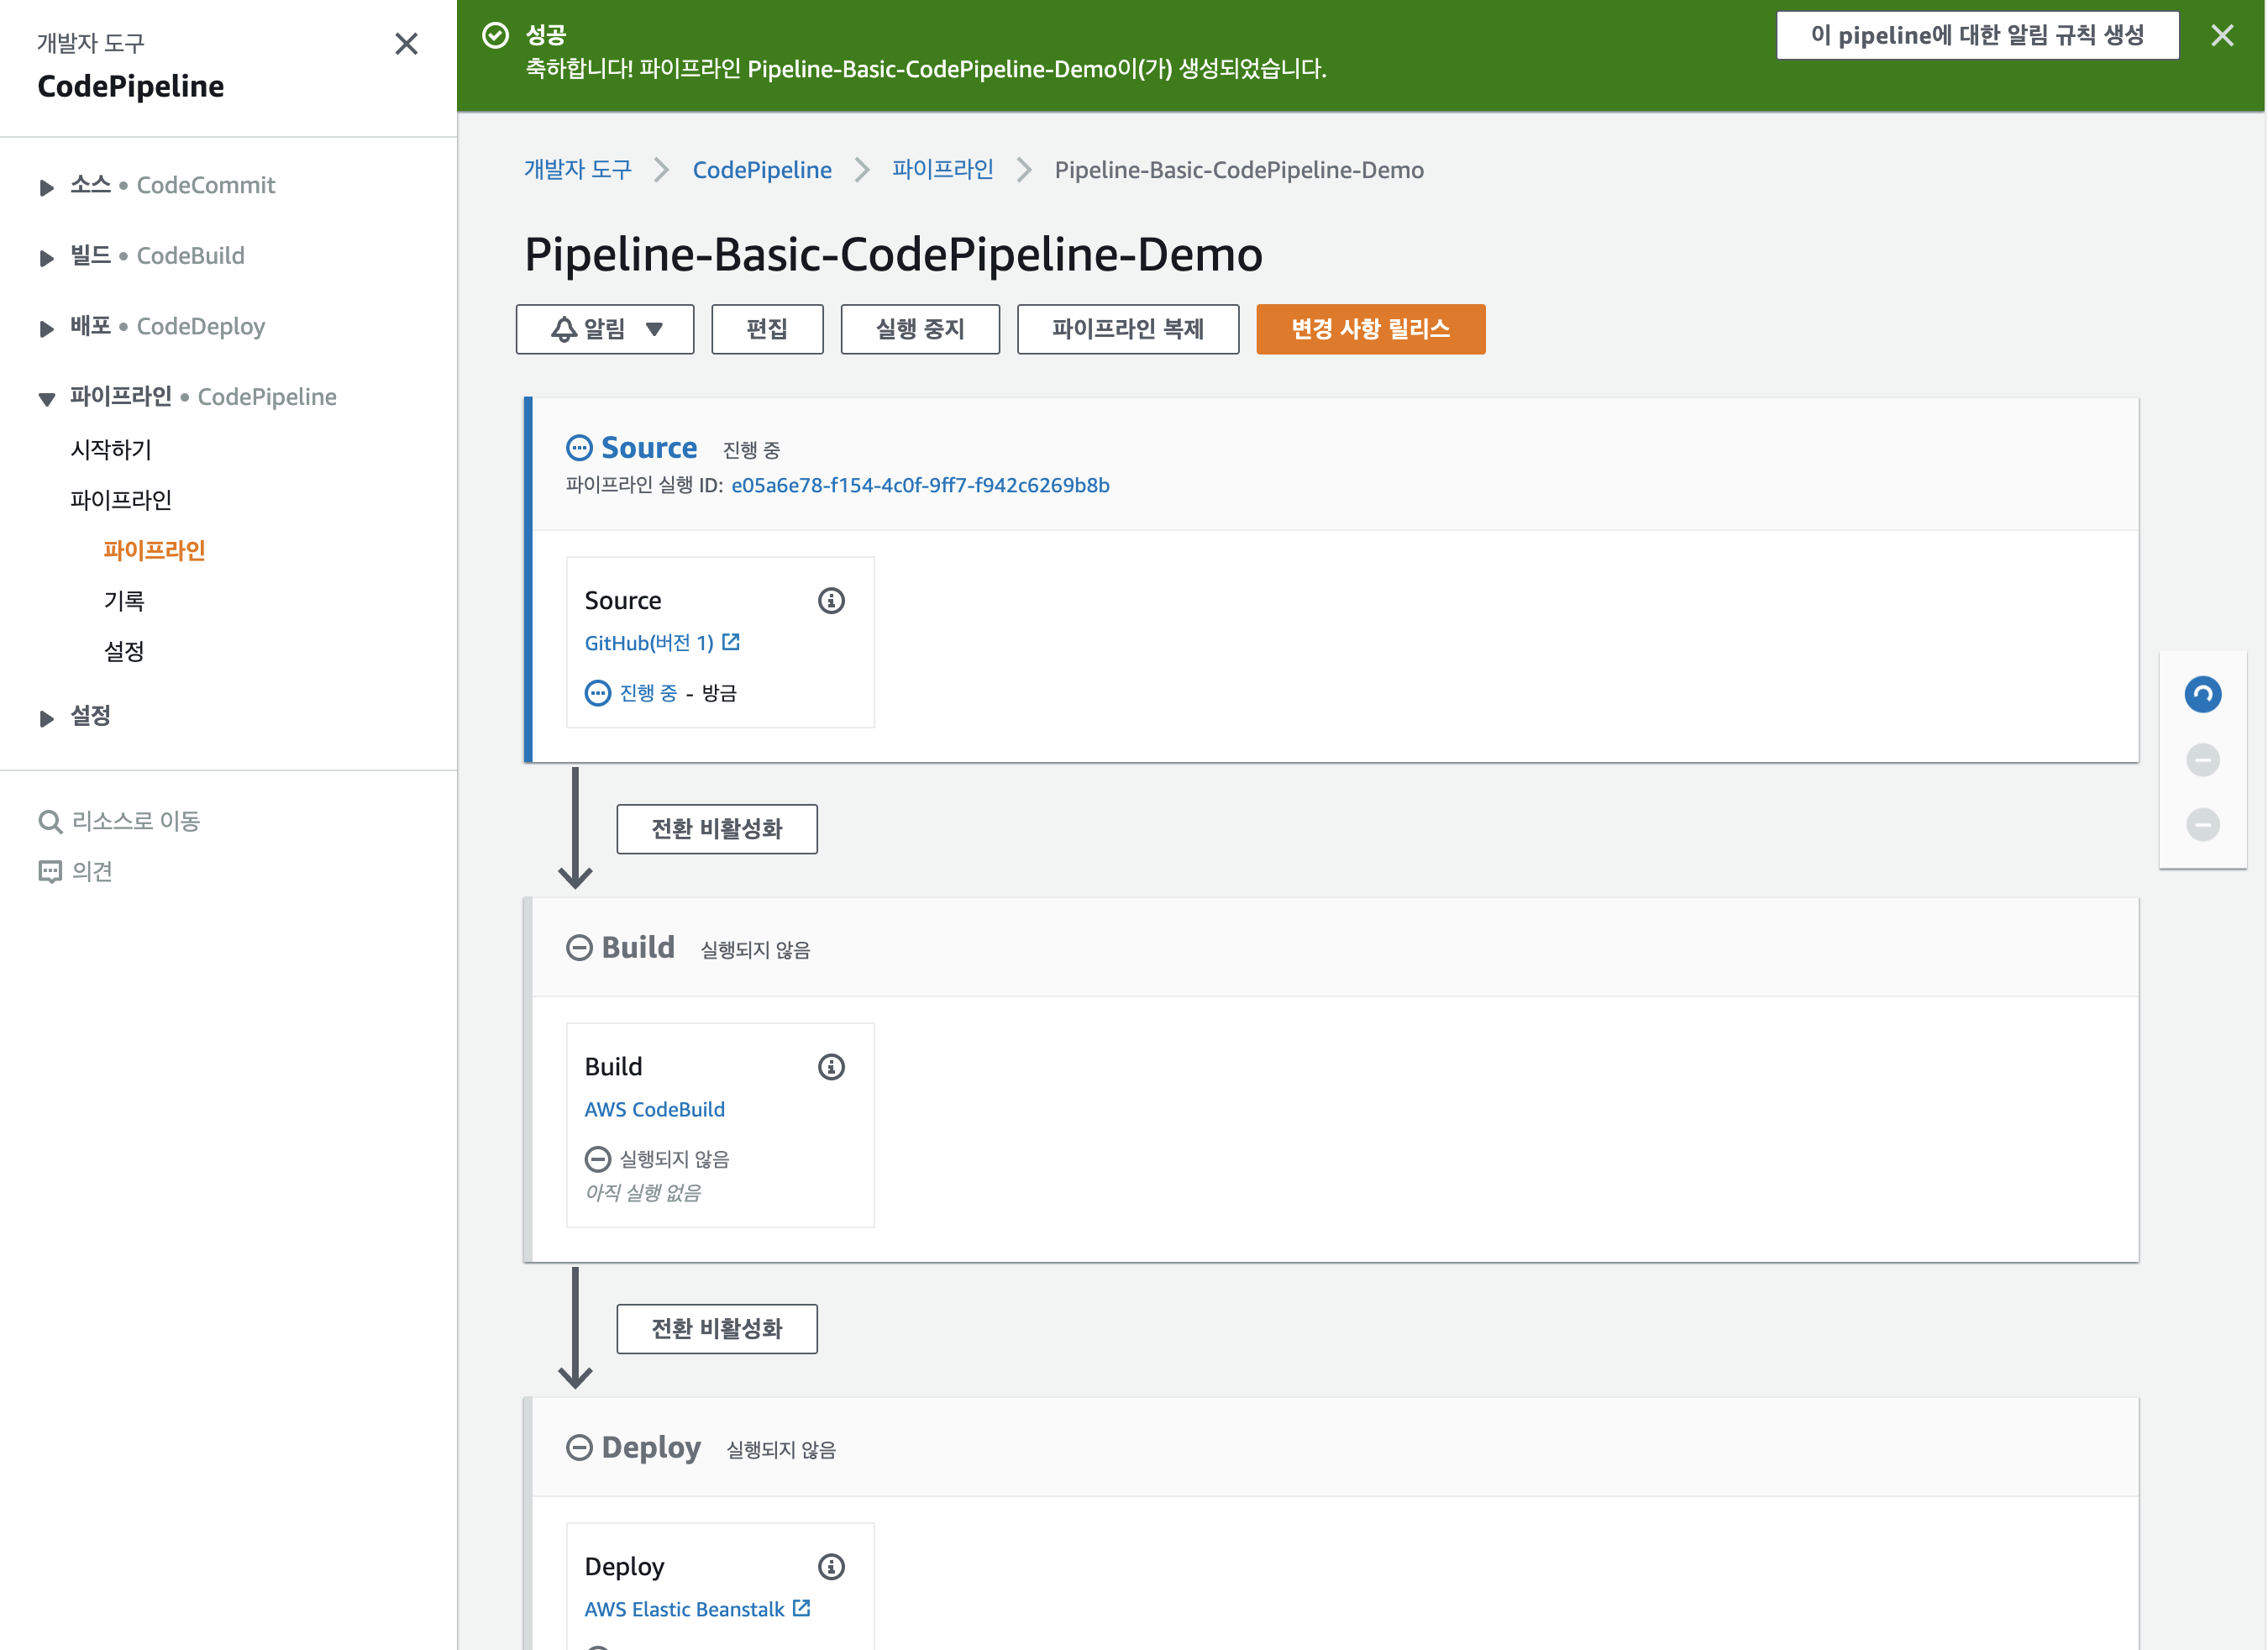Click the Build stage not-run status icon

[x=579, y=947]
